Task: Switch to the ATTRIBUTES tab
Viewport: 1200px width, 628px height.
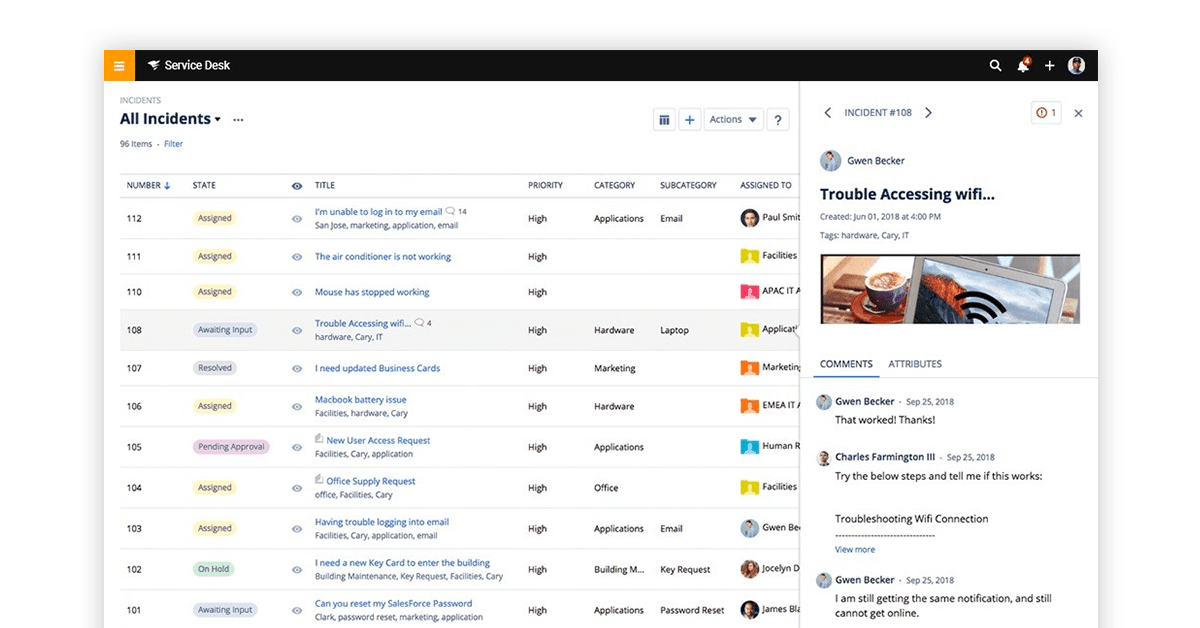Action: point(915,364)
